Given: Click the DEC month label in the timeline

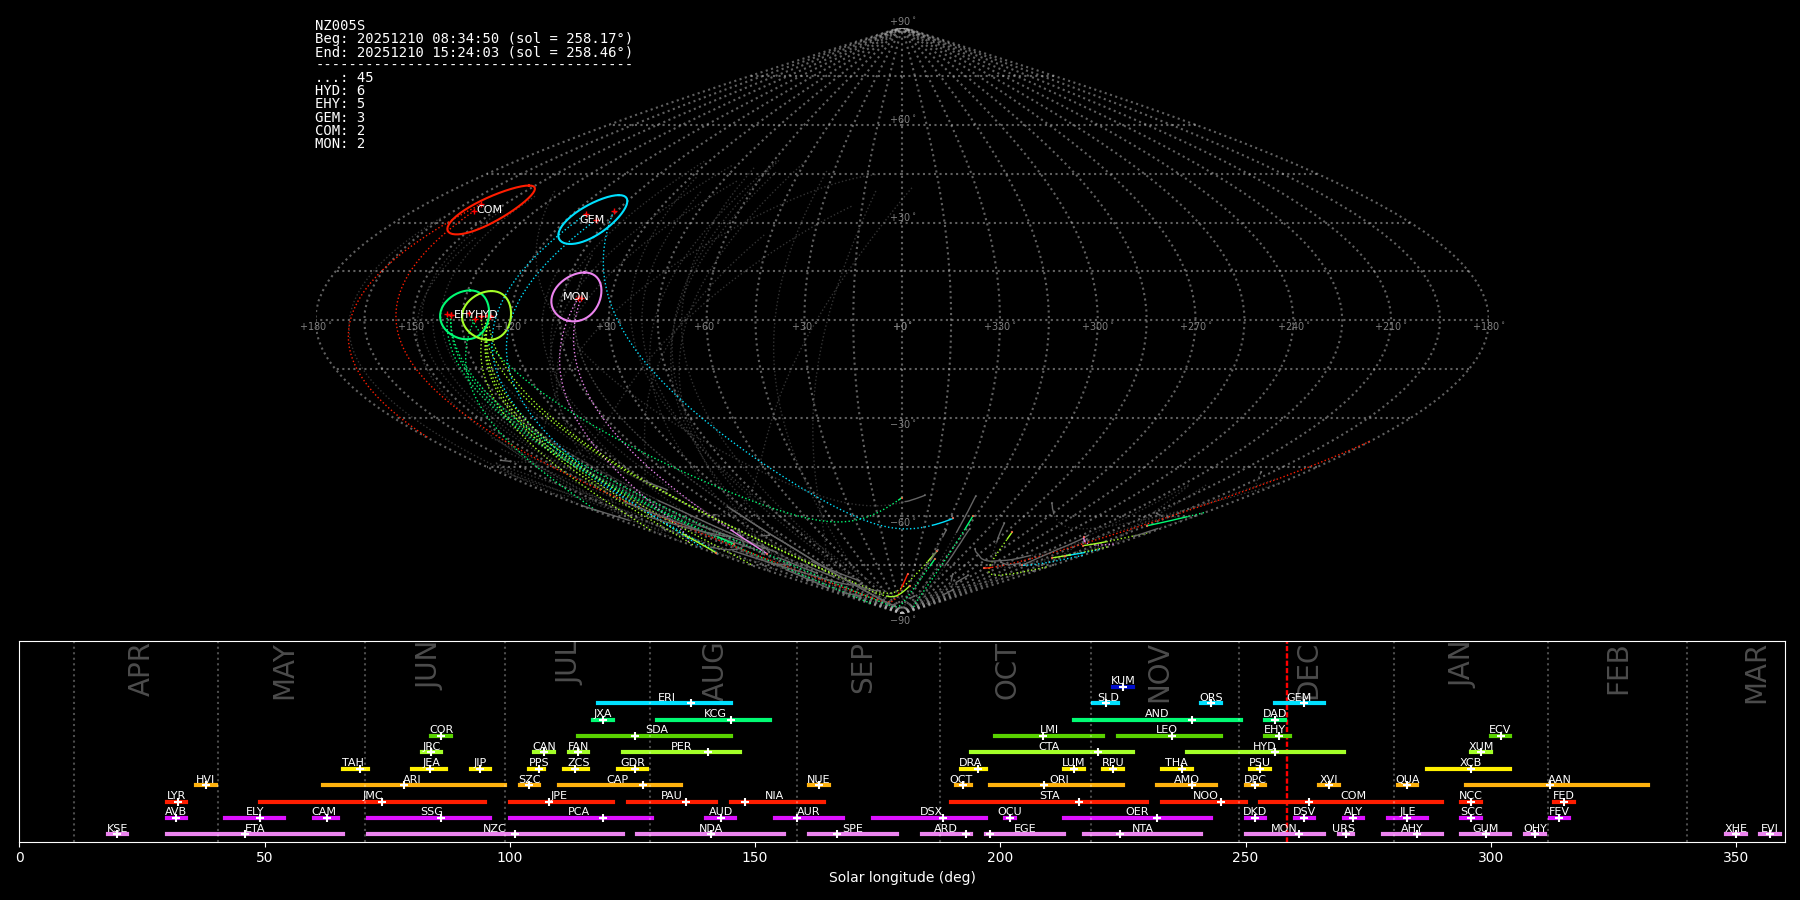Looking at the screenshot, I should pos(1308,672).
